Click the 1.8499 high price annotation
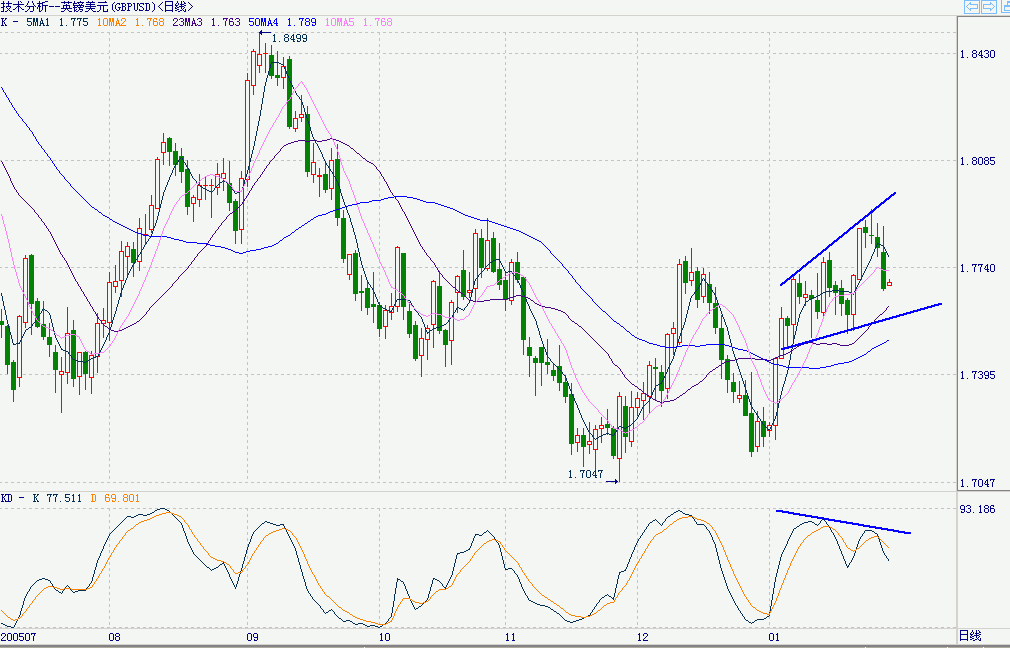The width and height of the screenshot is (1010, 648). click(289, 38)
